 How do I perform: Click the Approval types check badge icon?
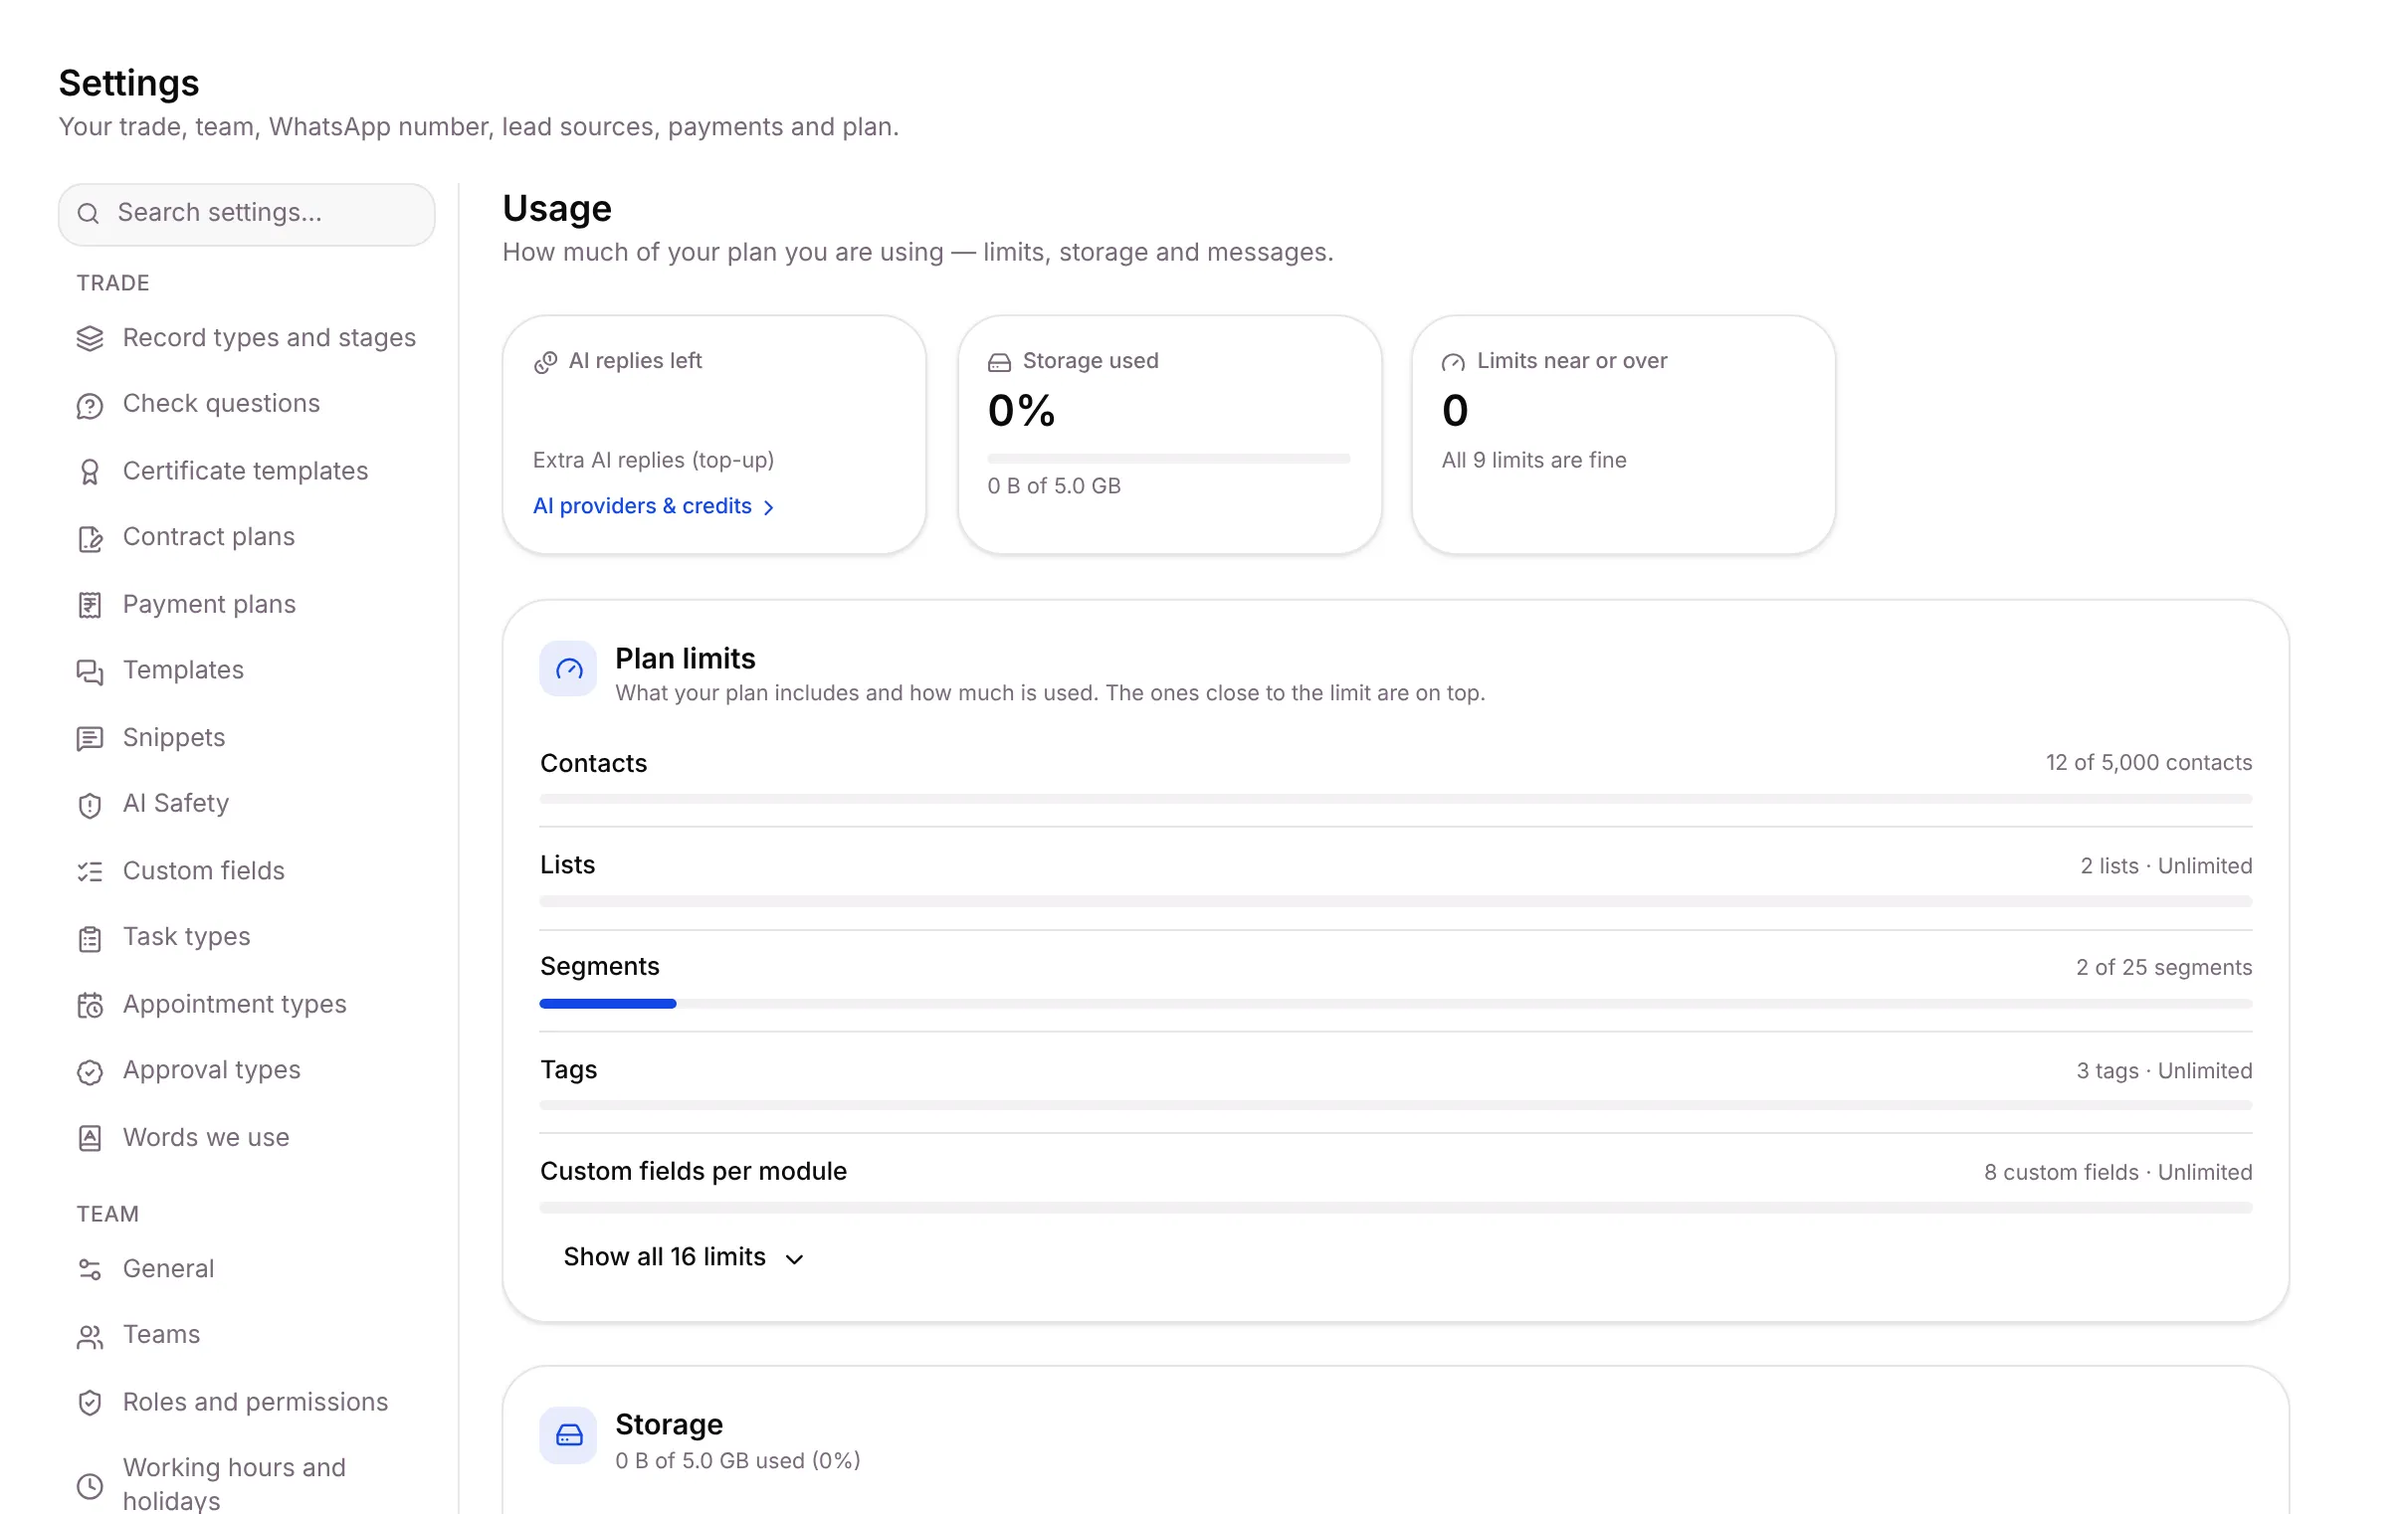pyautogui.click(x=90, y=1072)
